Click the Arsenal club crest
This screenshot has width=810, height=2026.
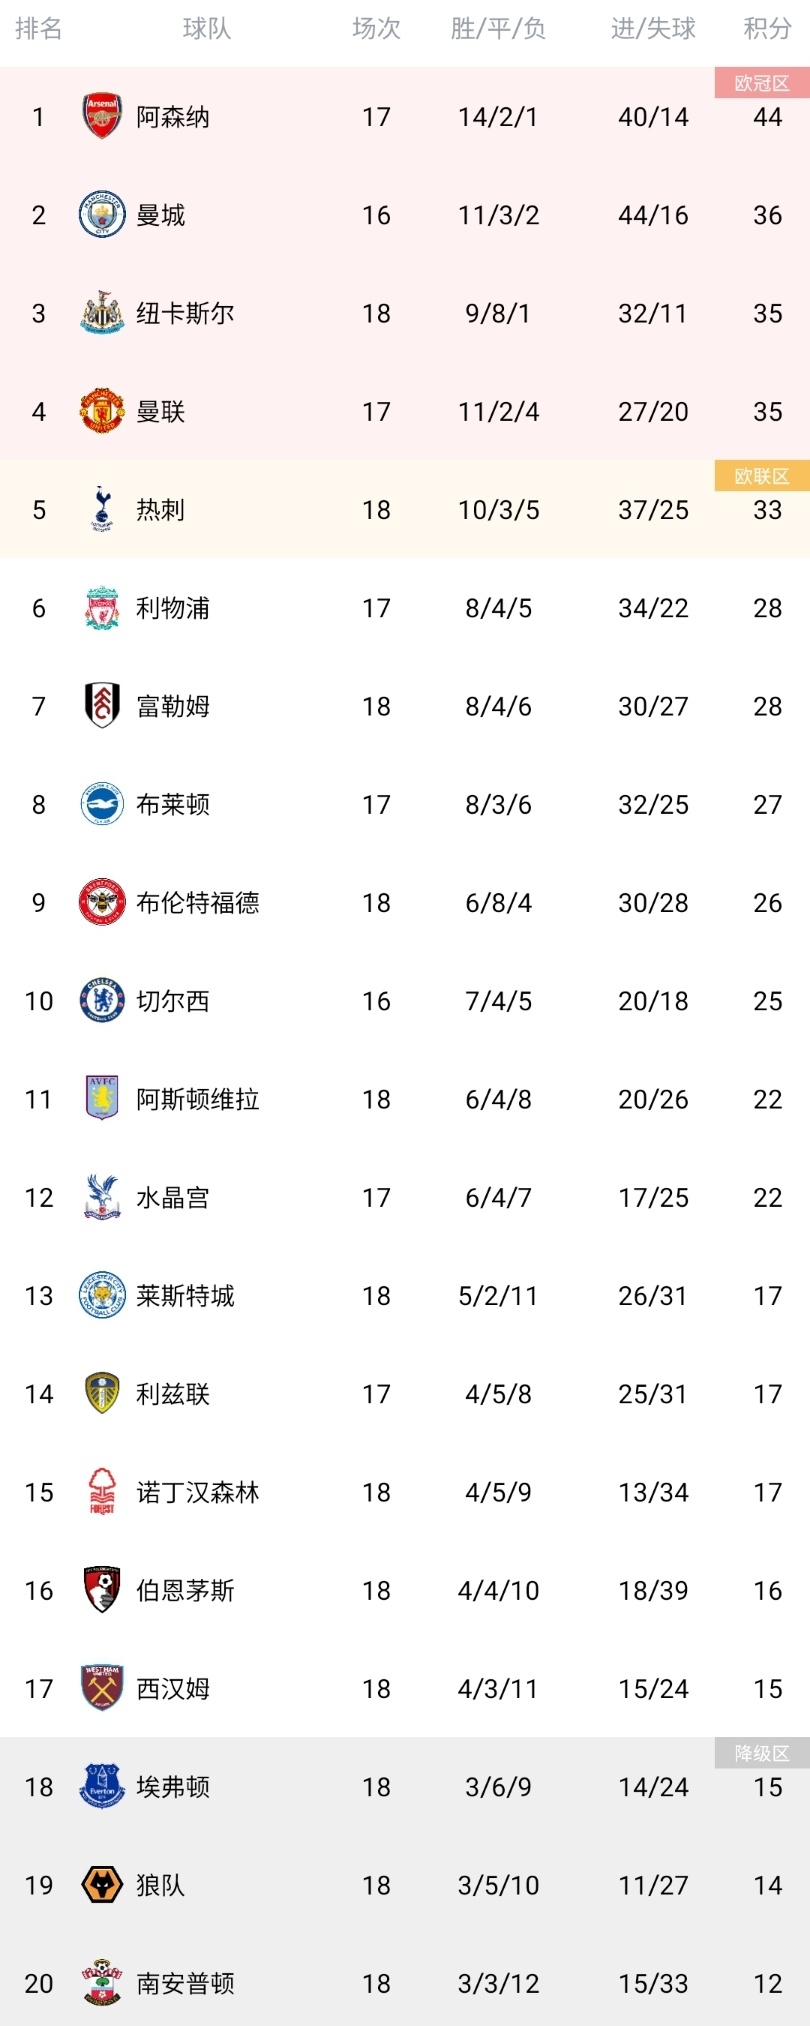tap(102, 117)
